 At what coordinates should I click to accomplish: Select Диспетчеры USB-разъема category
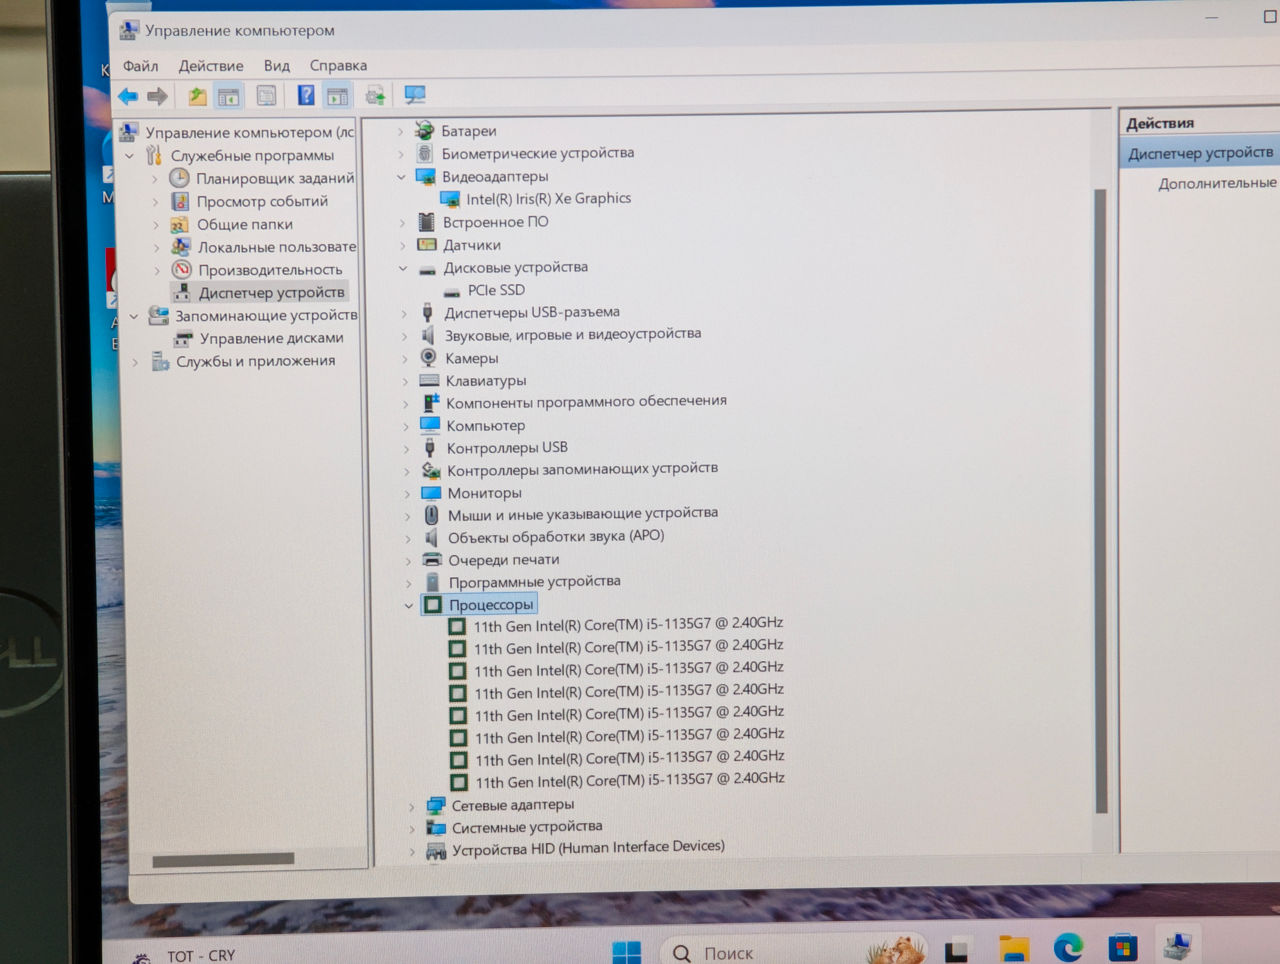click(532, 312)
